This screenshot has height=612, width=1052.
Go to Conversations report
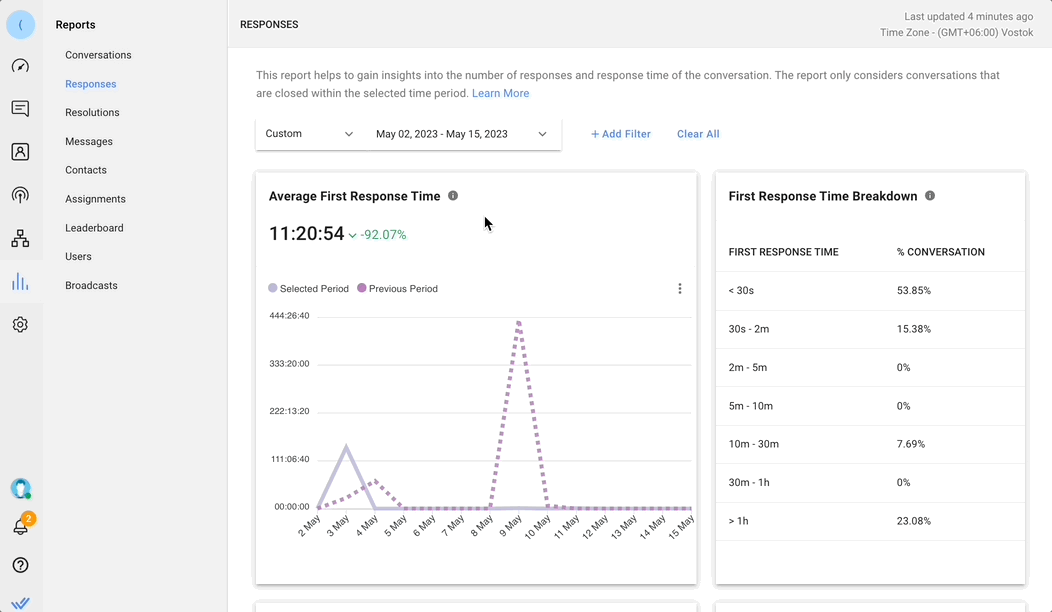98,55
